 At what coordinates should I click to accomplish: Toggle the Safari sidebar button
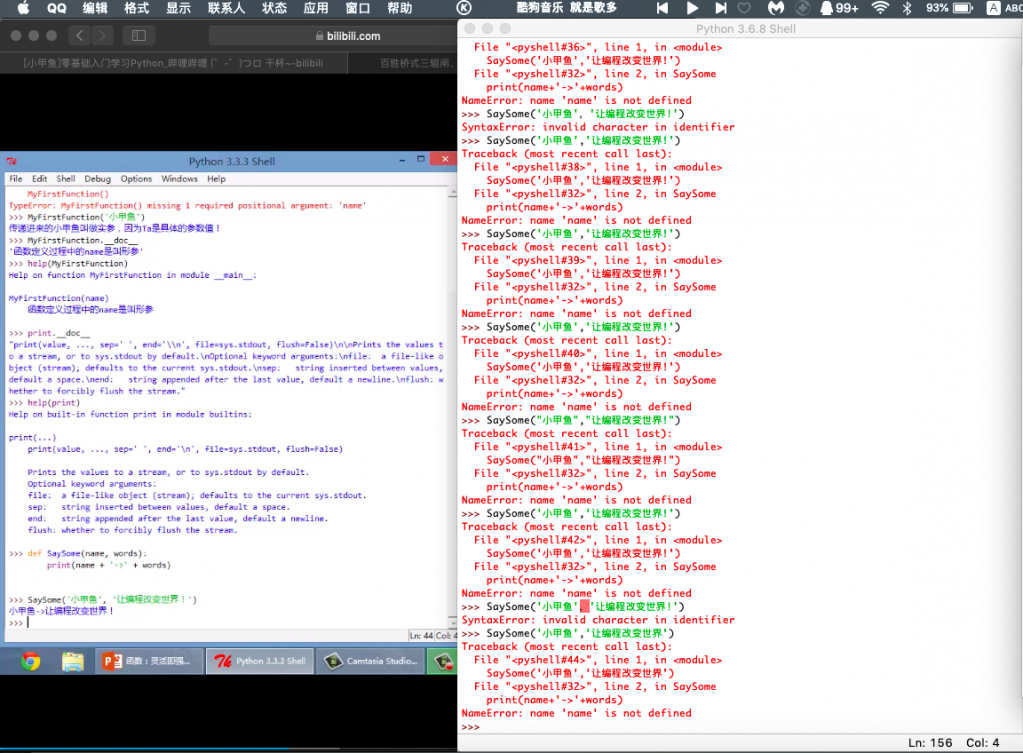(x=138, y=36)
